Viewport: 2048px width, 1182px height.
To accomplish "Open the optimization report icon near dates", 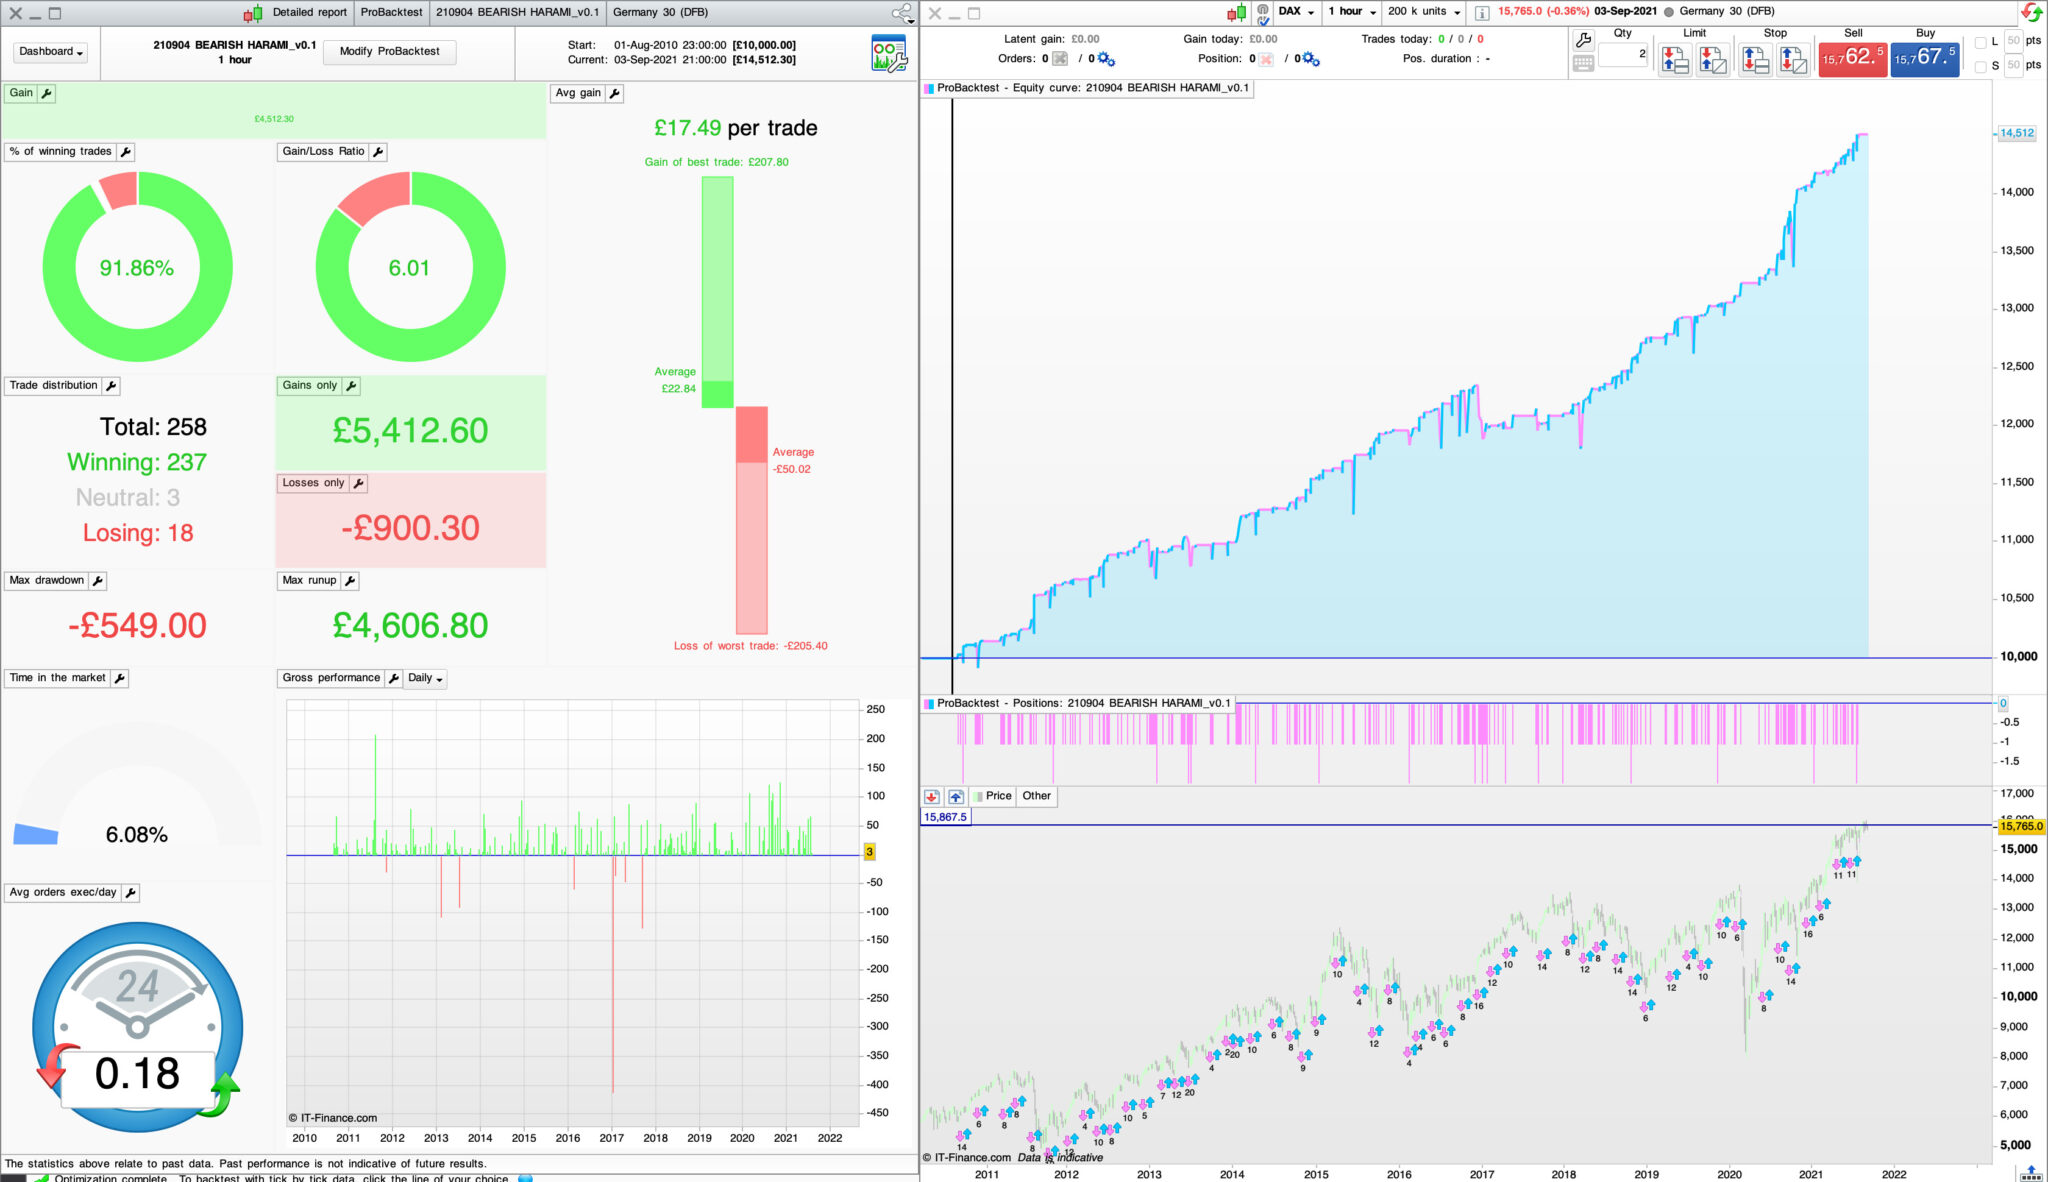I will tap(888, 54).
